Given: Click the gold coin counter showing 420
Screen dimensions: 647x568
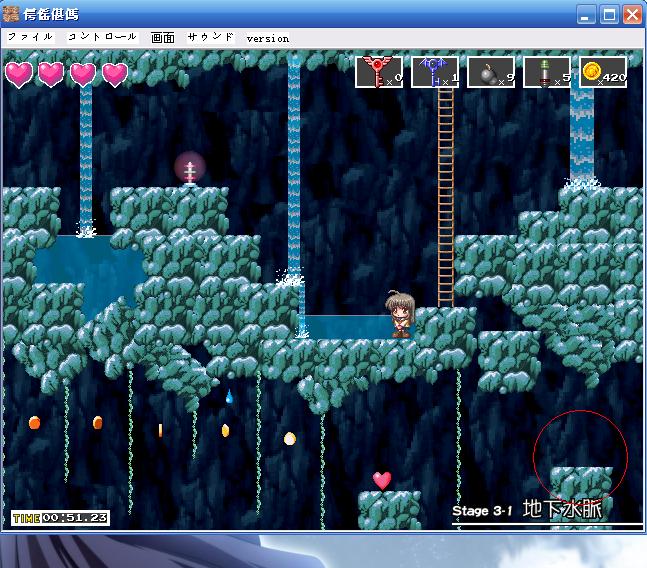Looking at the screenshot, I should tap(603, 72).
